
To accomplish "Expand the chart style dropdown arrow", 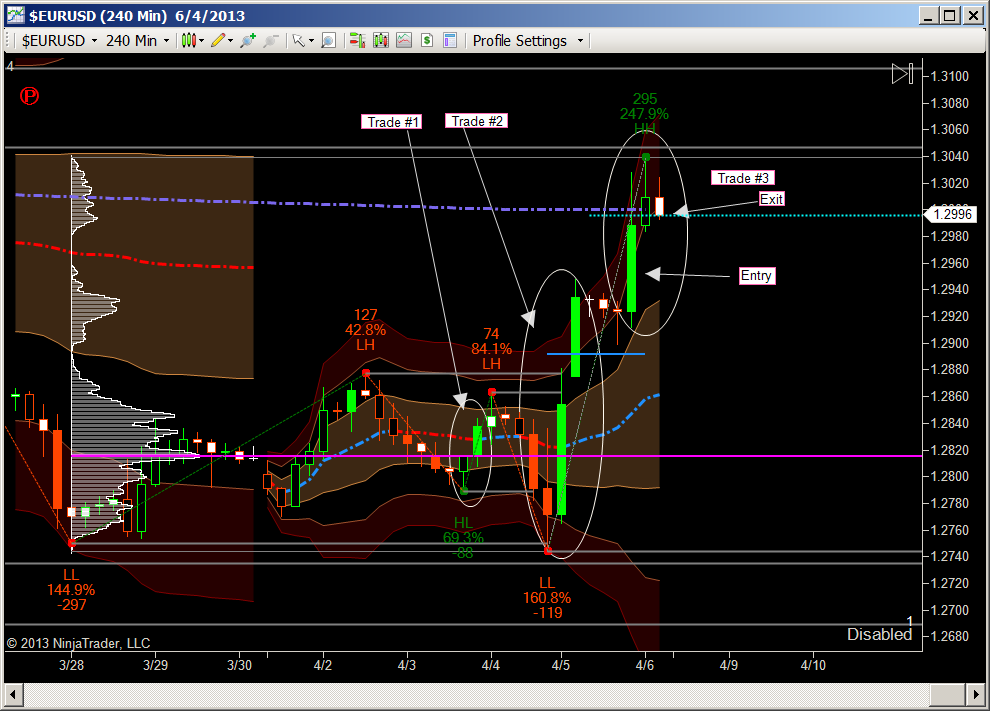I will pyautogui.click(x=202, y=41).
